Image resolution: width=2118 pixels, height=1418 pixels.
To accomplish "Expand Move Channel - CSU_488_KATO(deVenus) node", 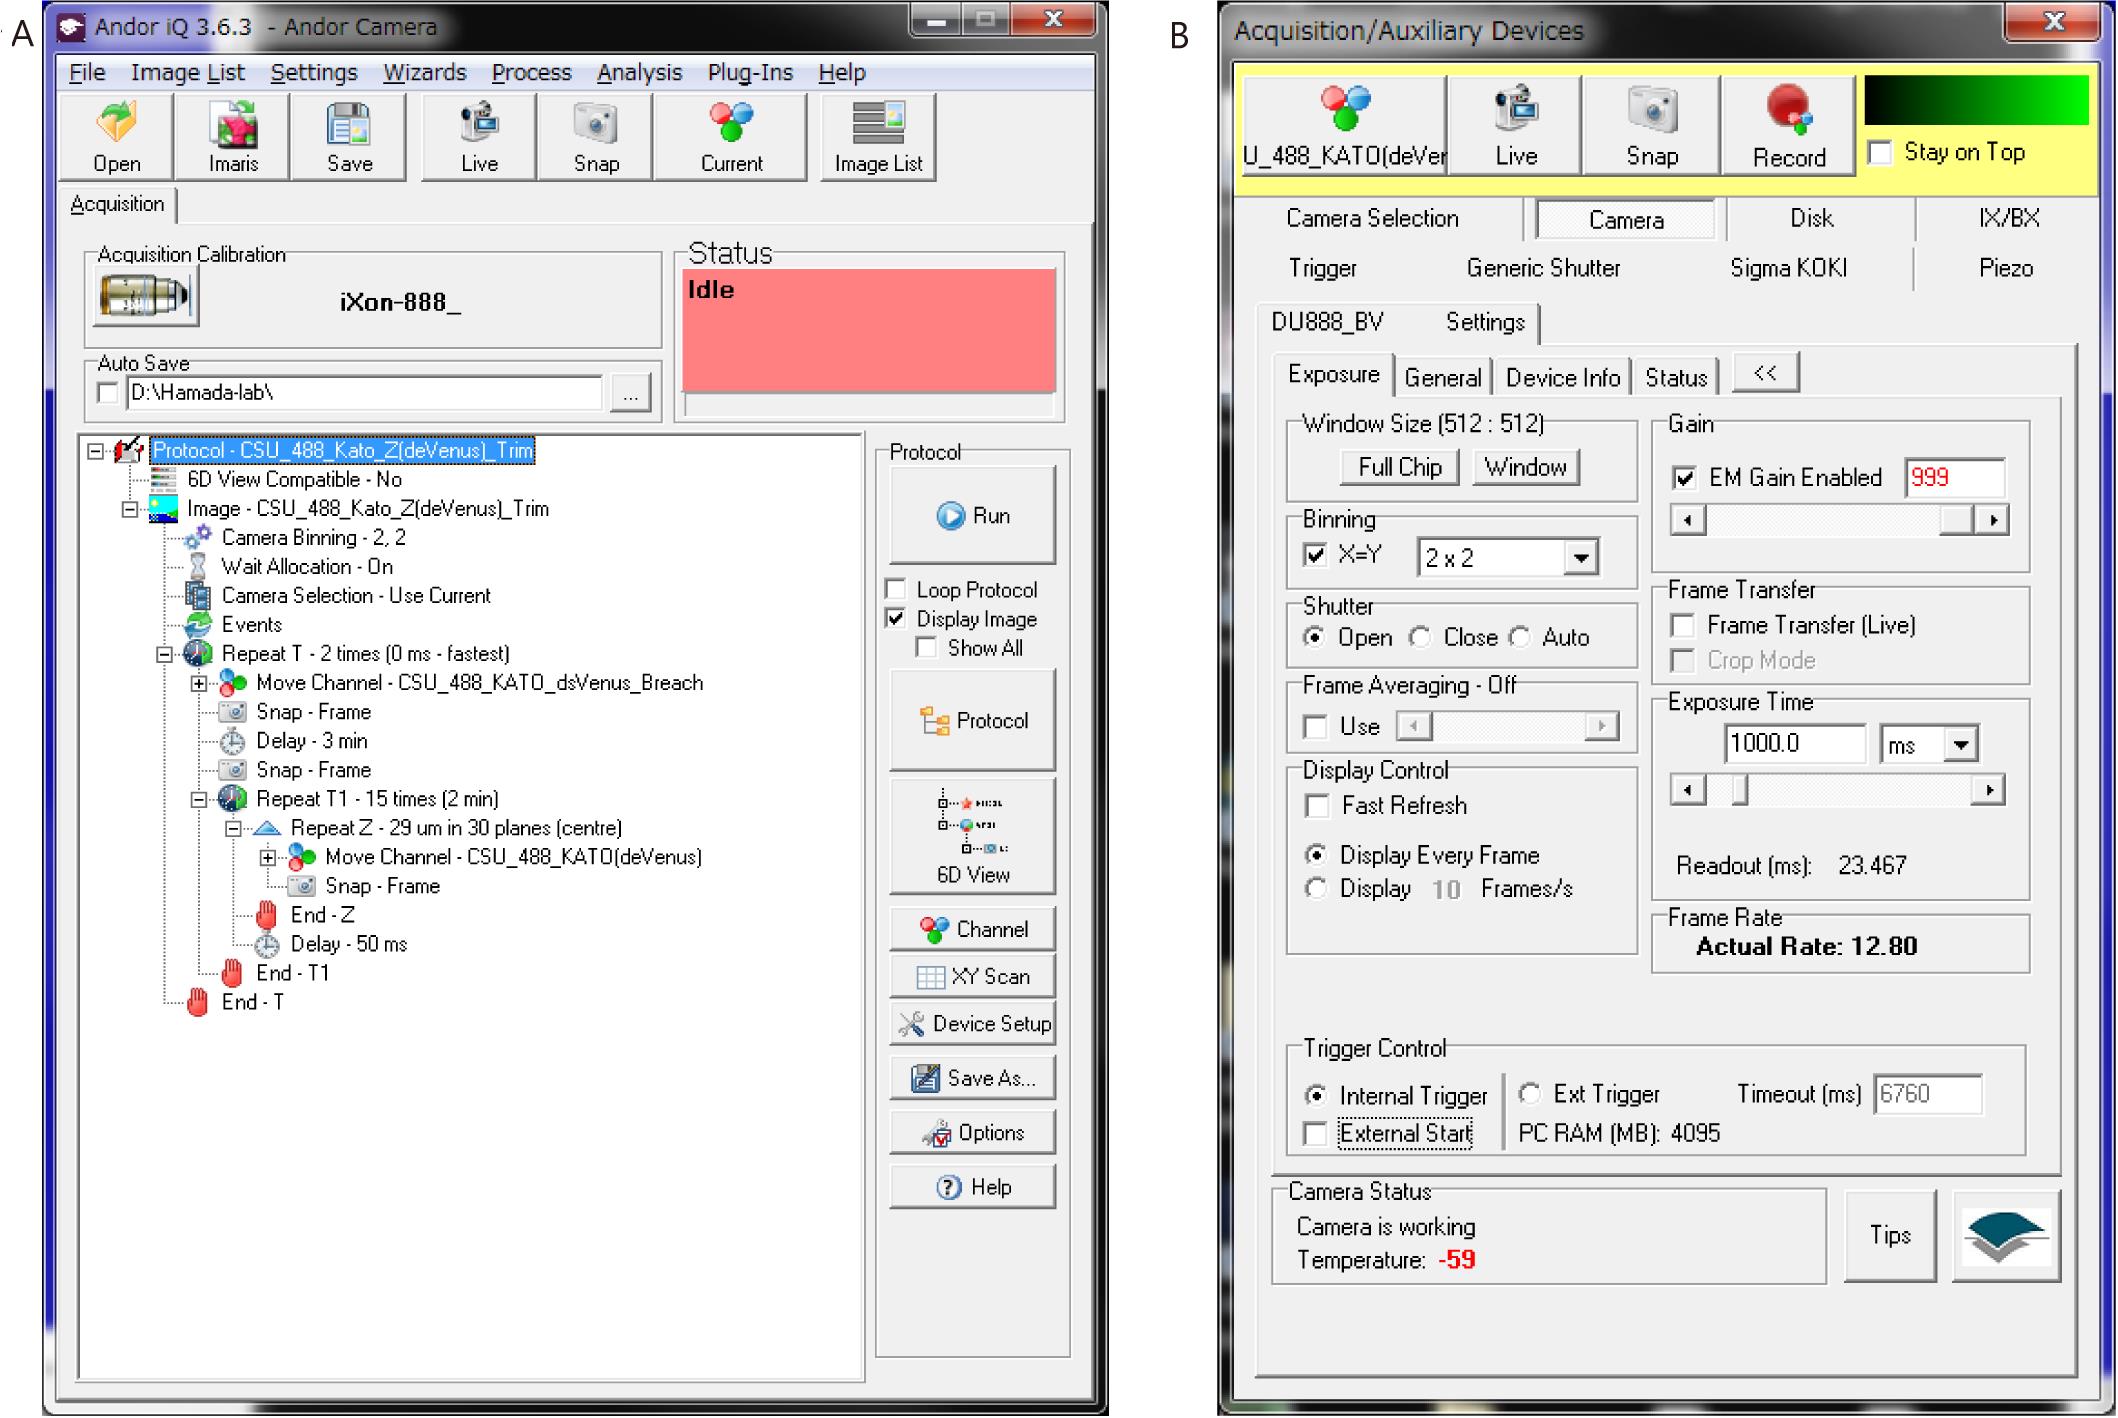I will point(268,858).
